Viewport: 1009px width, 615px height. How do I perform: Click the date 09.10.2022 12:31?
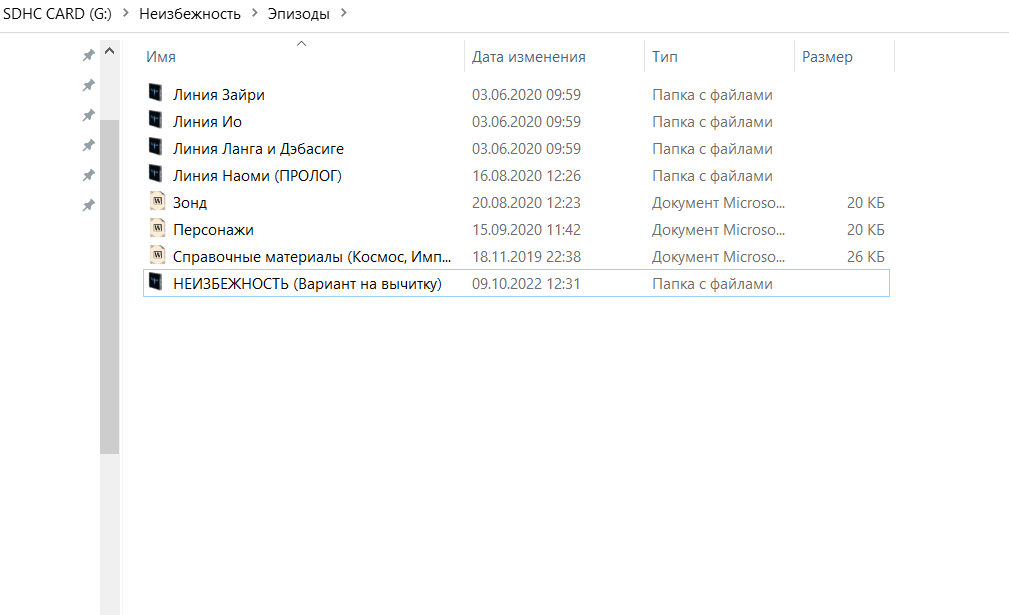(x=526, y=284)
